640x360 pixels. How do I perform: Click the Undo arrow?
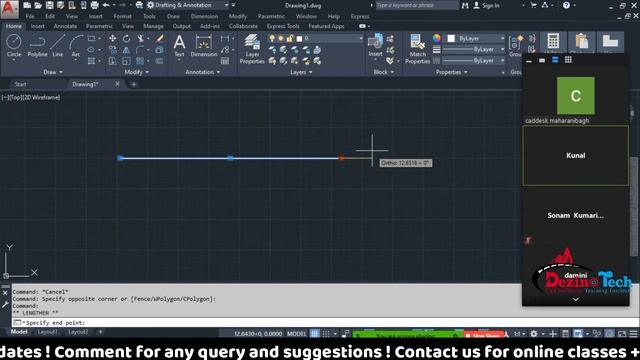click(x=106, y=5)
